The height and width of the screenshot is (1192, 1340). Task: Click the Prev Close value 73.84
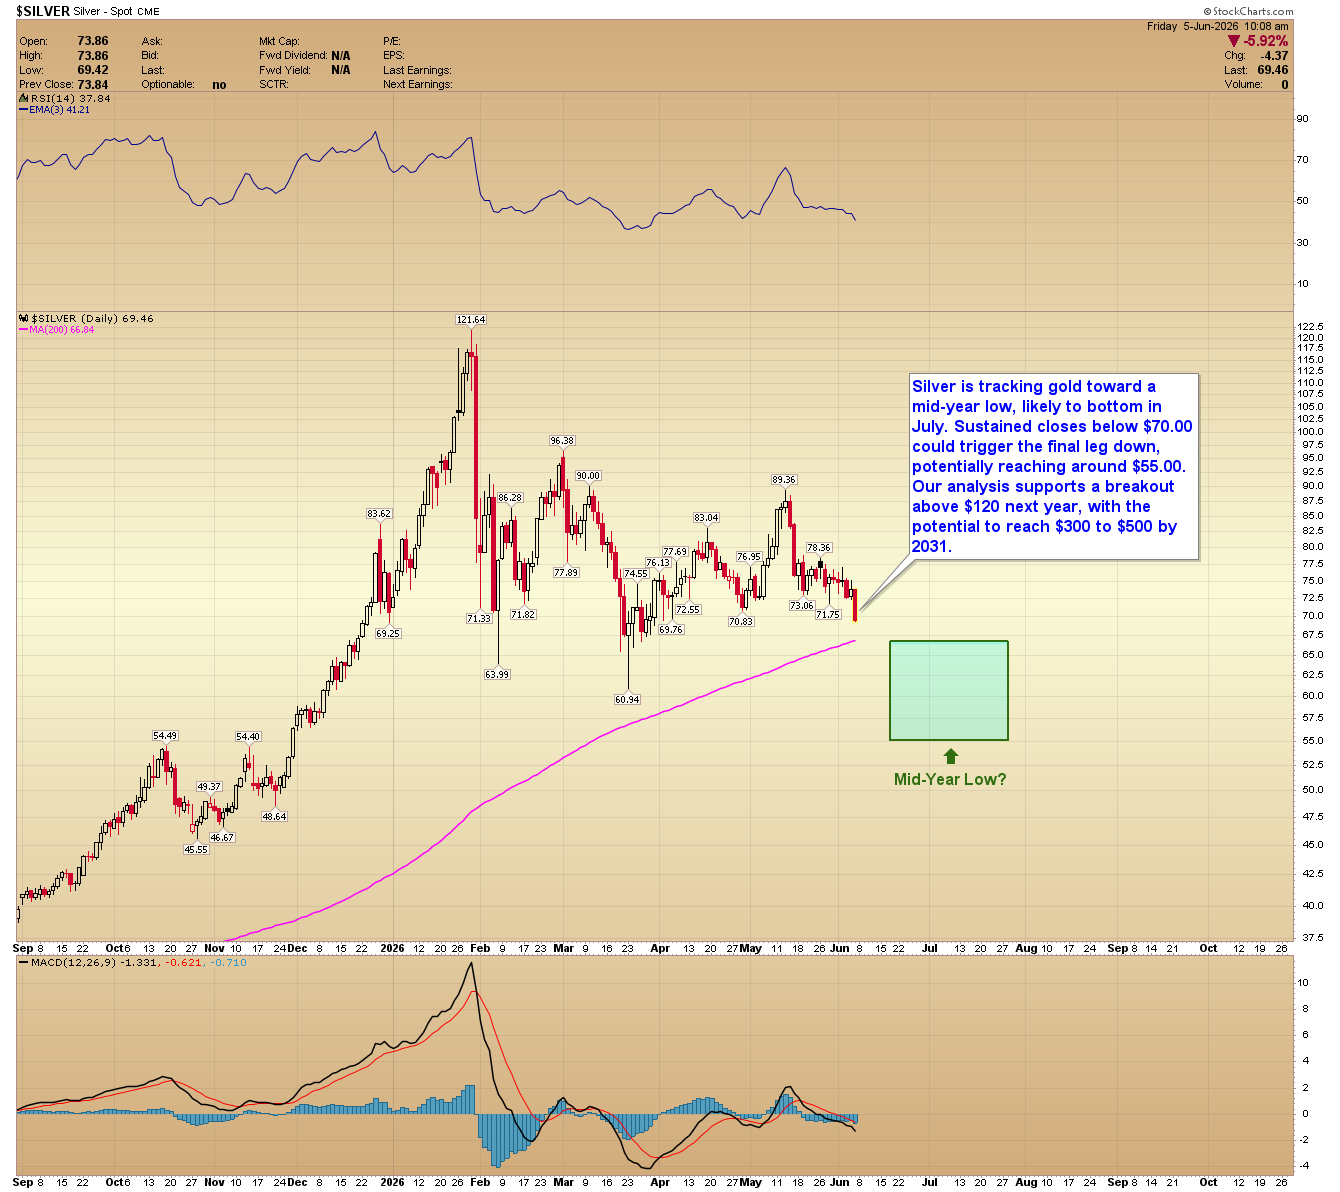(93, 85)
